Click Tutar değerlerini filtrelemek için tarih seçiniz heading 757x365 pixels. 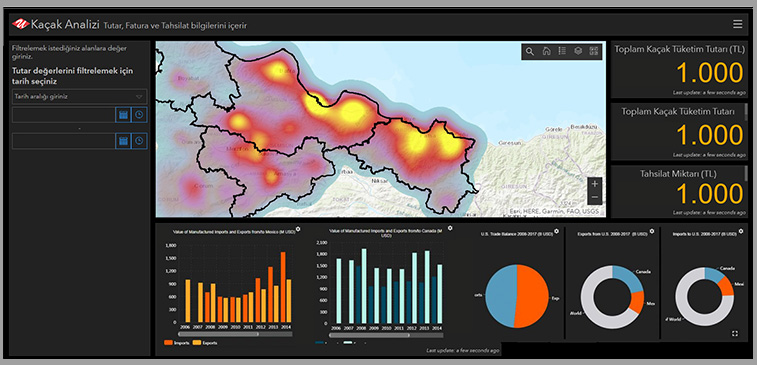[72, 76]
